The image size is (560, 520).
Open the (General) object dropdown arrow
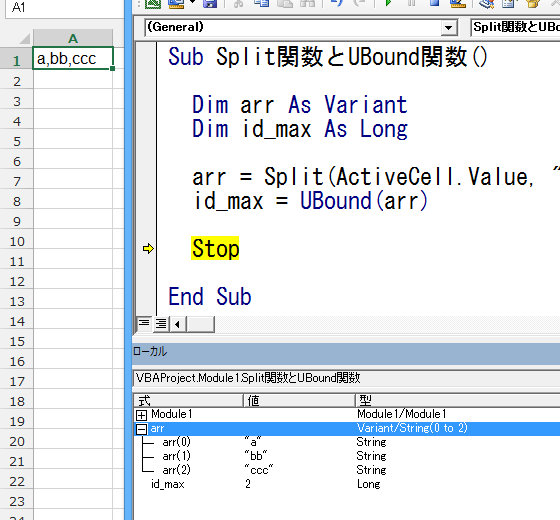coord(449,28)
